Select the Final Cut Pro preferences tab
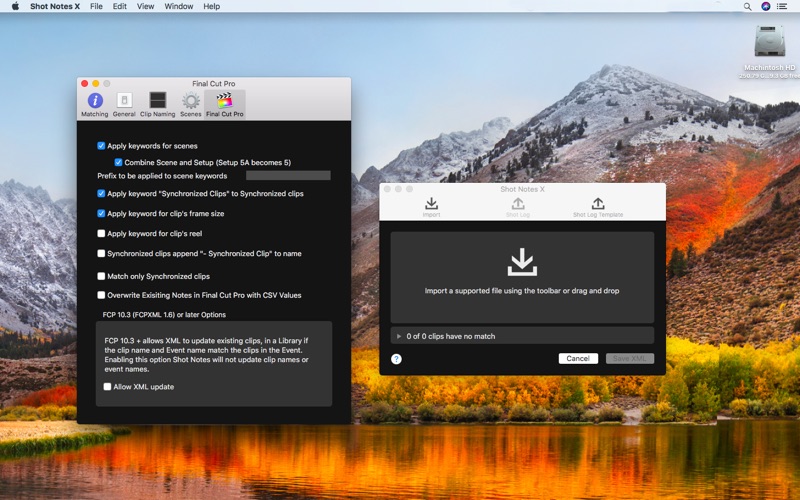This screenshot has width=800, height=500. tap(224, 105)
